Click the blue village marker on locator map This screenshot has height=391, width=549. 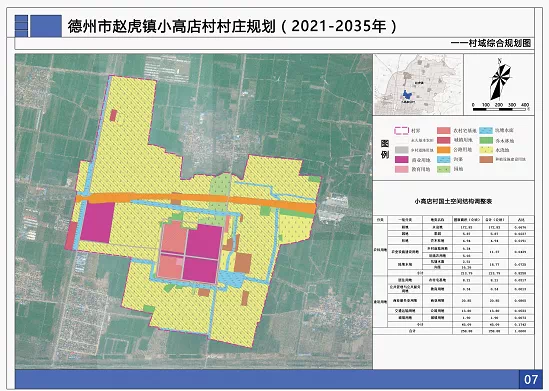pos(407,95)
